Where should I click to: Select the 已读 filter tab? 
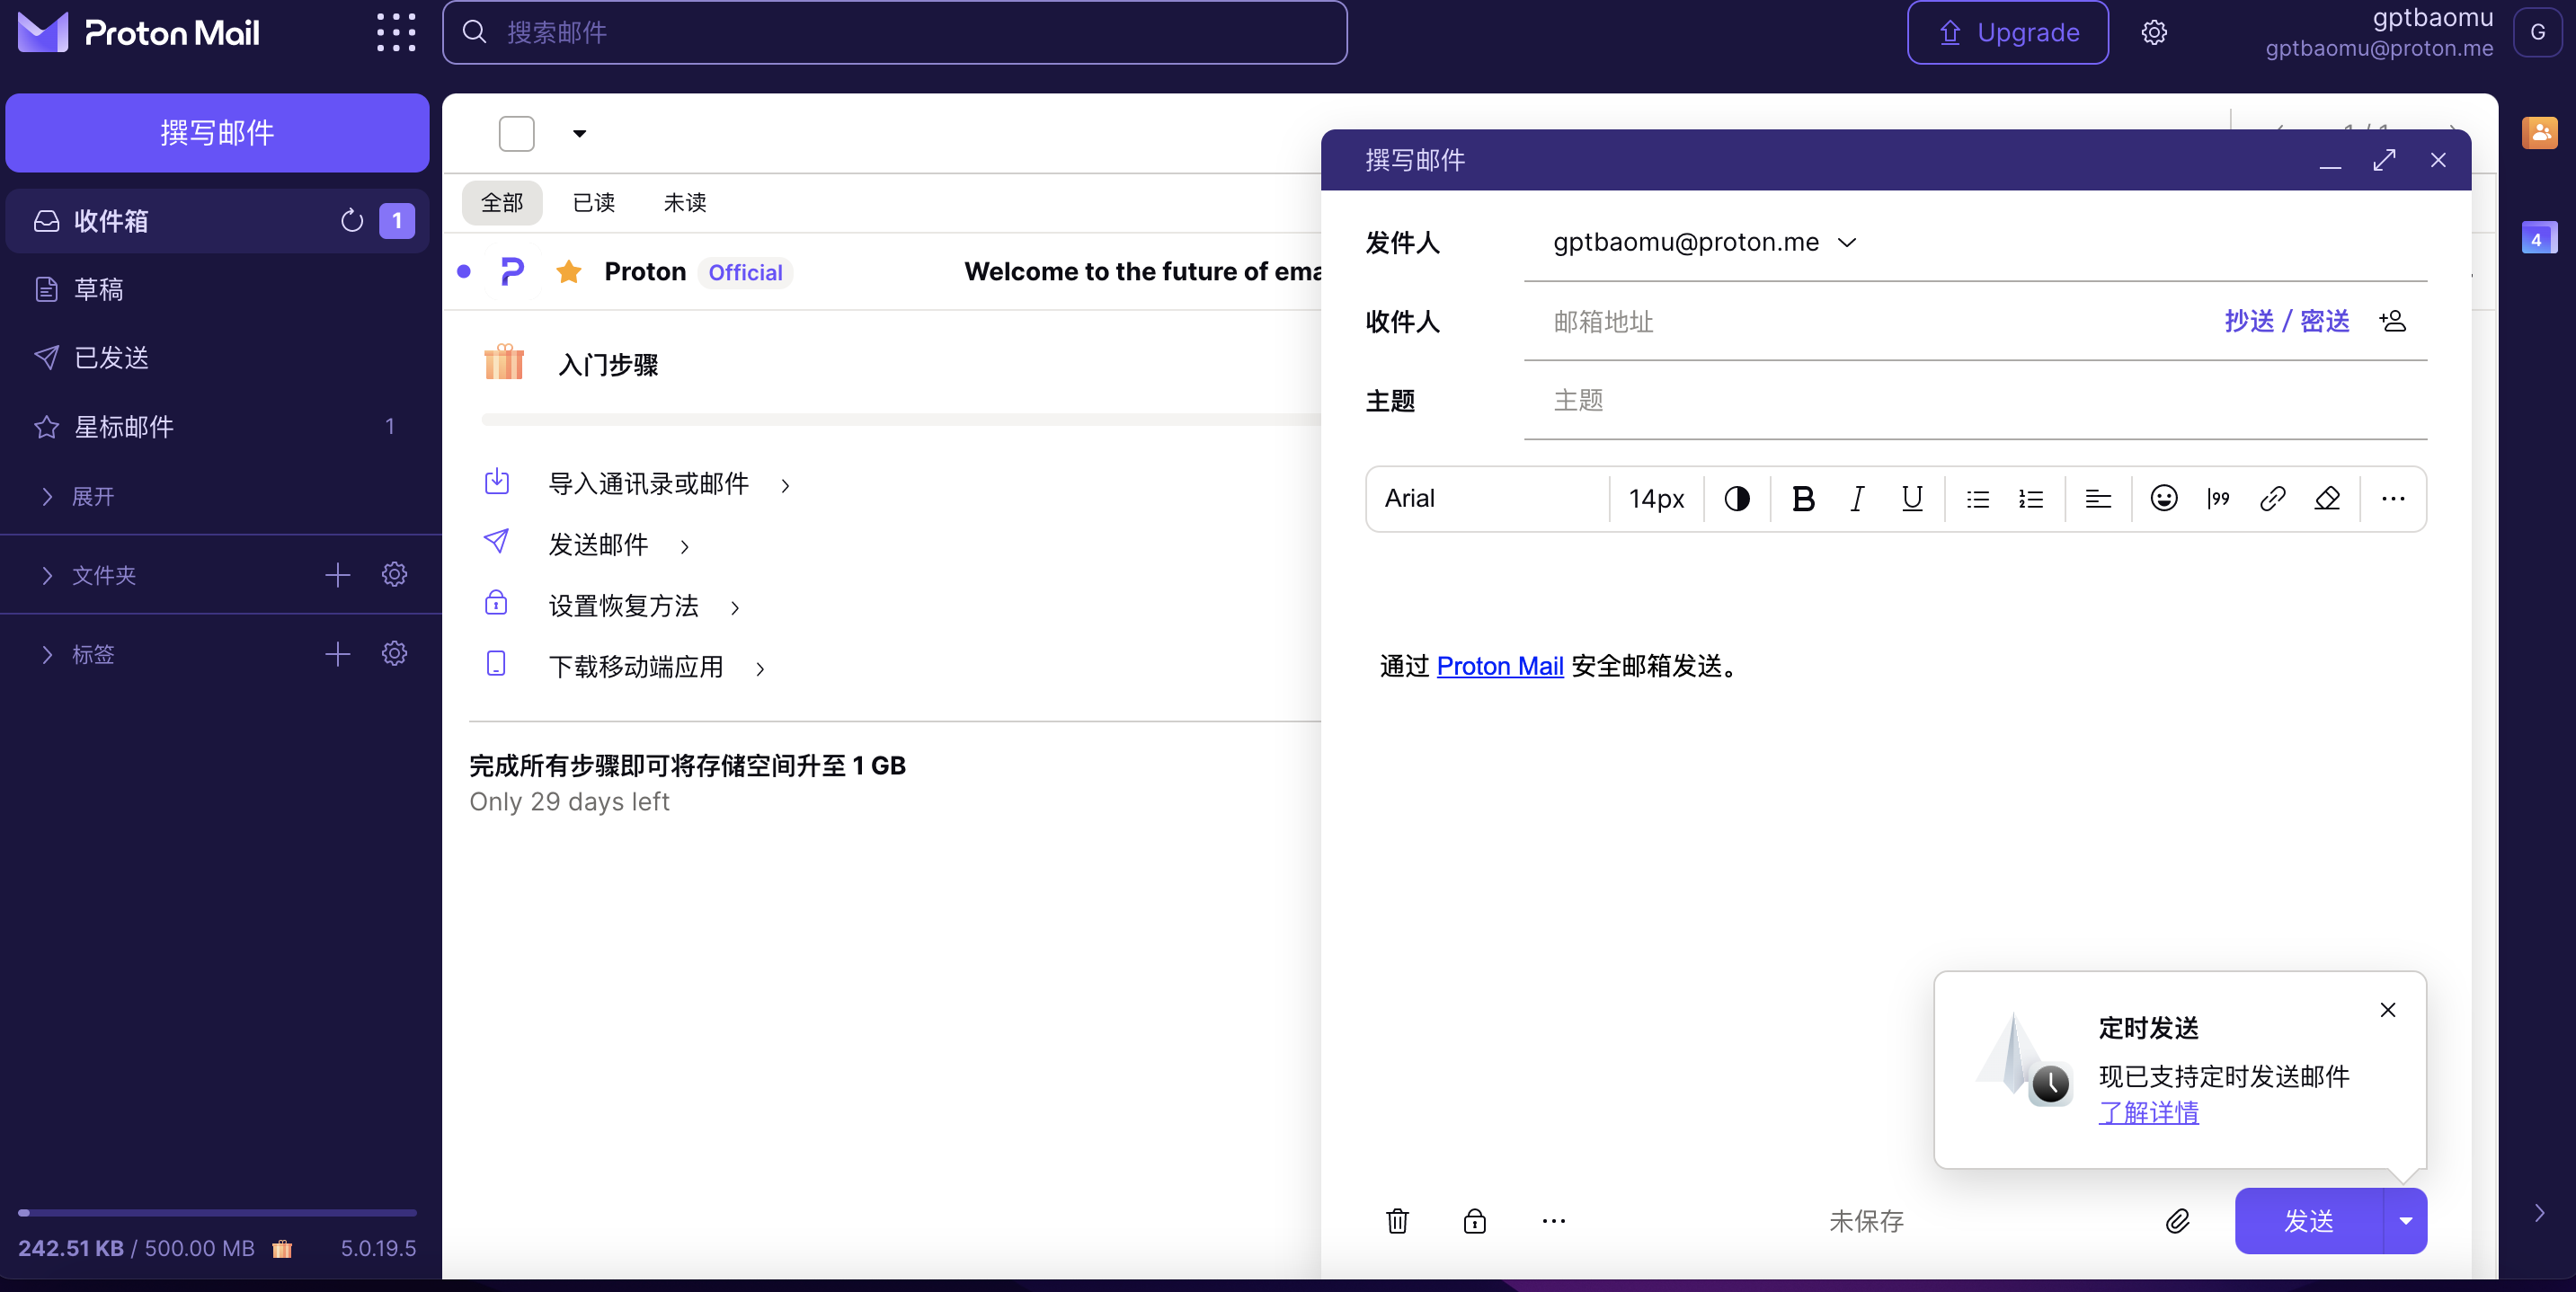pyautogui.click(x=594, y=203)
